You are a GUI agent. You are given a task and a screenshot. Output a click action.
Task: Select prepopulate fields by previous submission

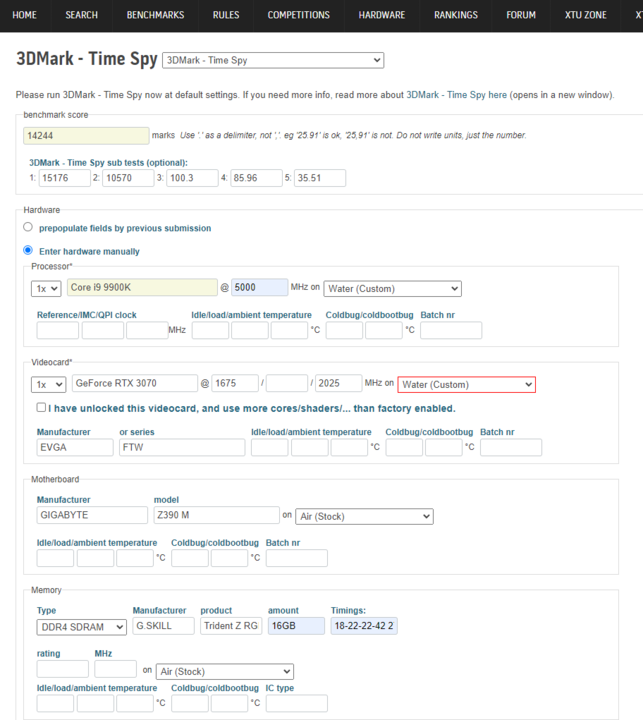coord(29,227)
